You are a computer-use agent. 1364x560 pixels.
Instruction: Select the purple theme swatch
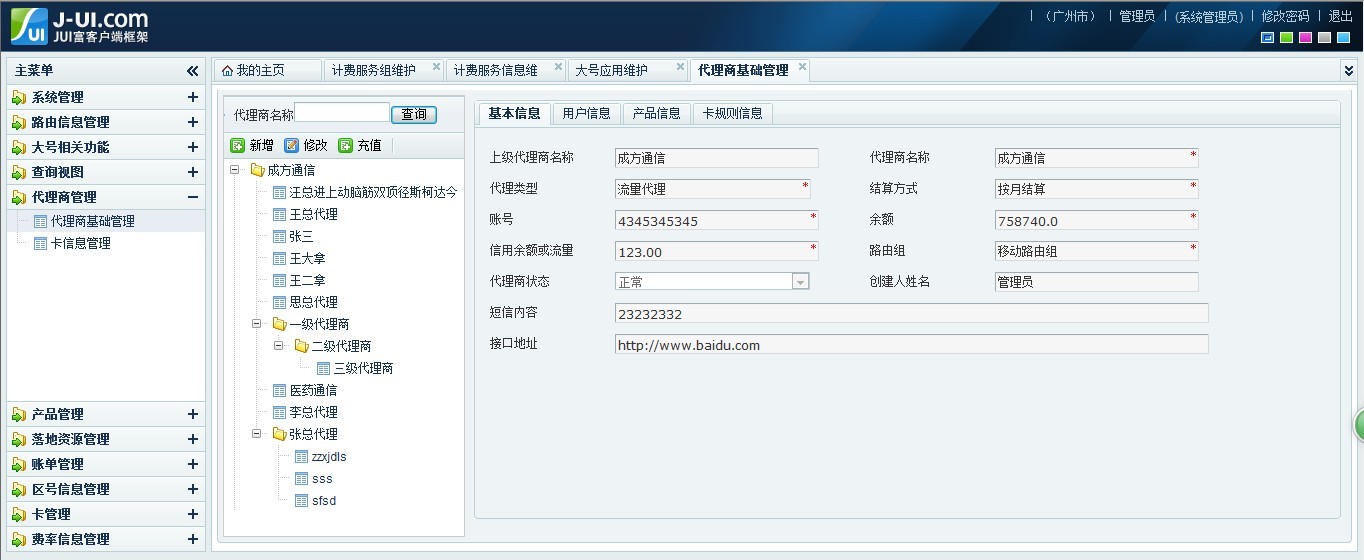(x=1306, y=38)
